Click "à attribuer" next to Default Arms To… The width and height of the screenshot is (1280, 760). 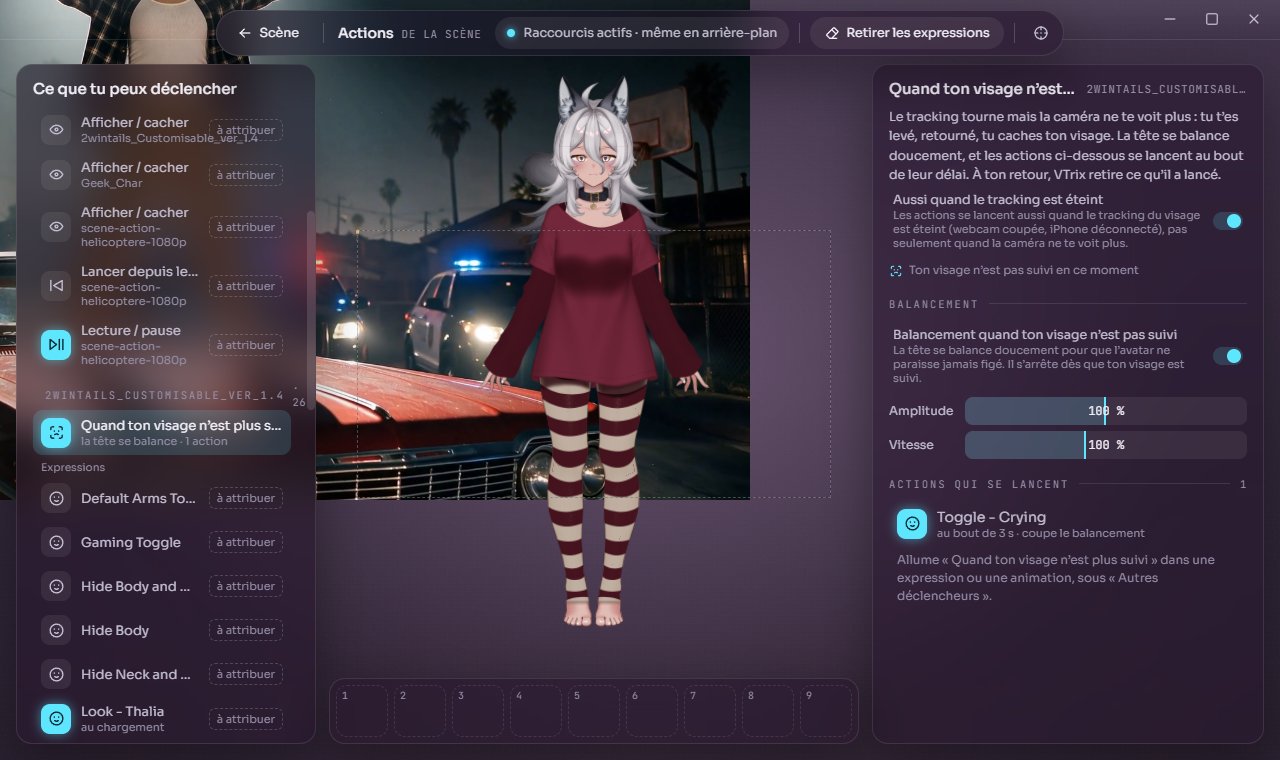246,498
